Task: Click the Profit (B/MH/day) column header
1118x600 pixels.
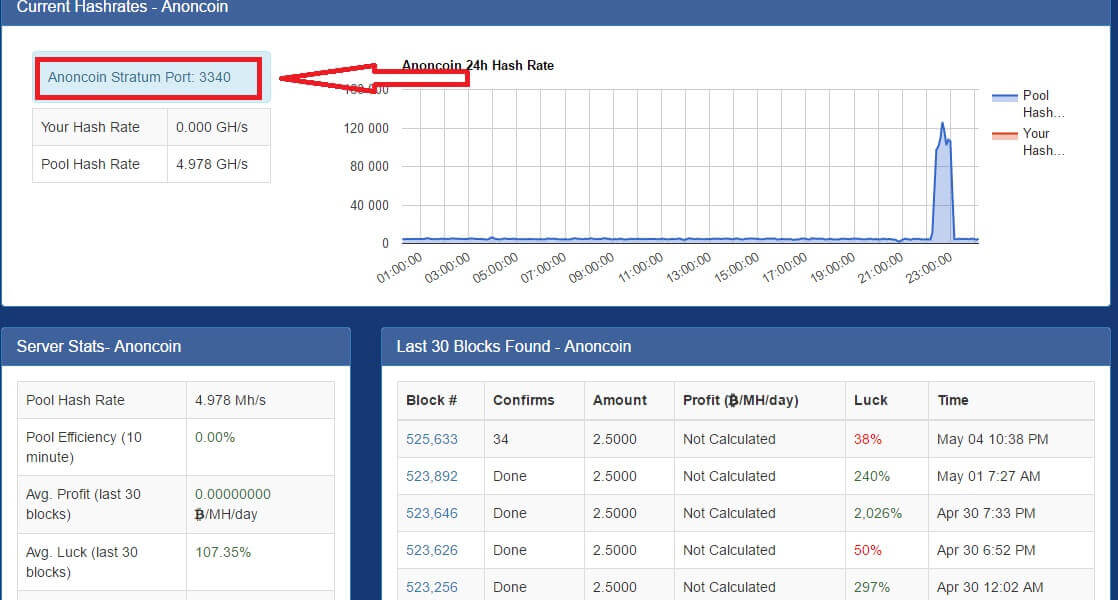Action: pyautogui.click(x=740, y=400)
